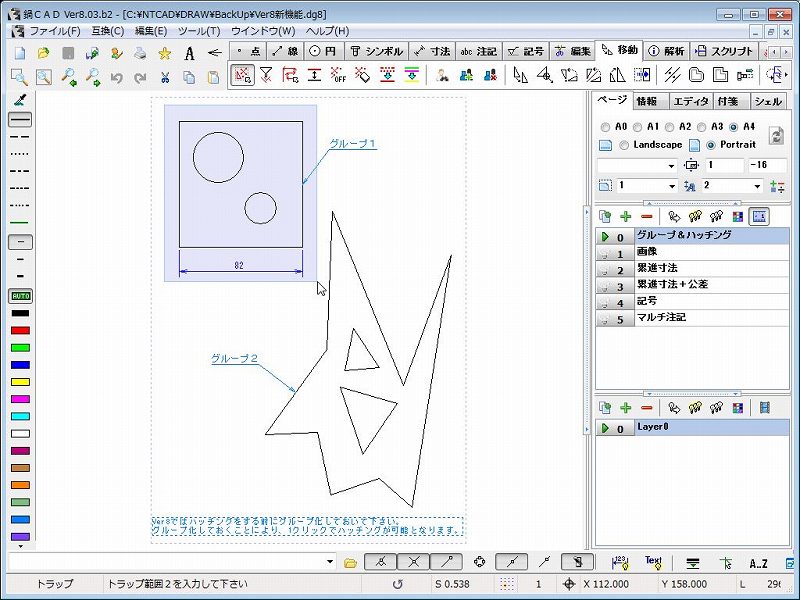Image resolution: width=800 pixels, height=600 pixels.
Task: Click the mirror flip tool icon
Action: tap(618, 76)
